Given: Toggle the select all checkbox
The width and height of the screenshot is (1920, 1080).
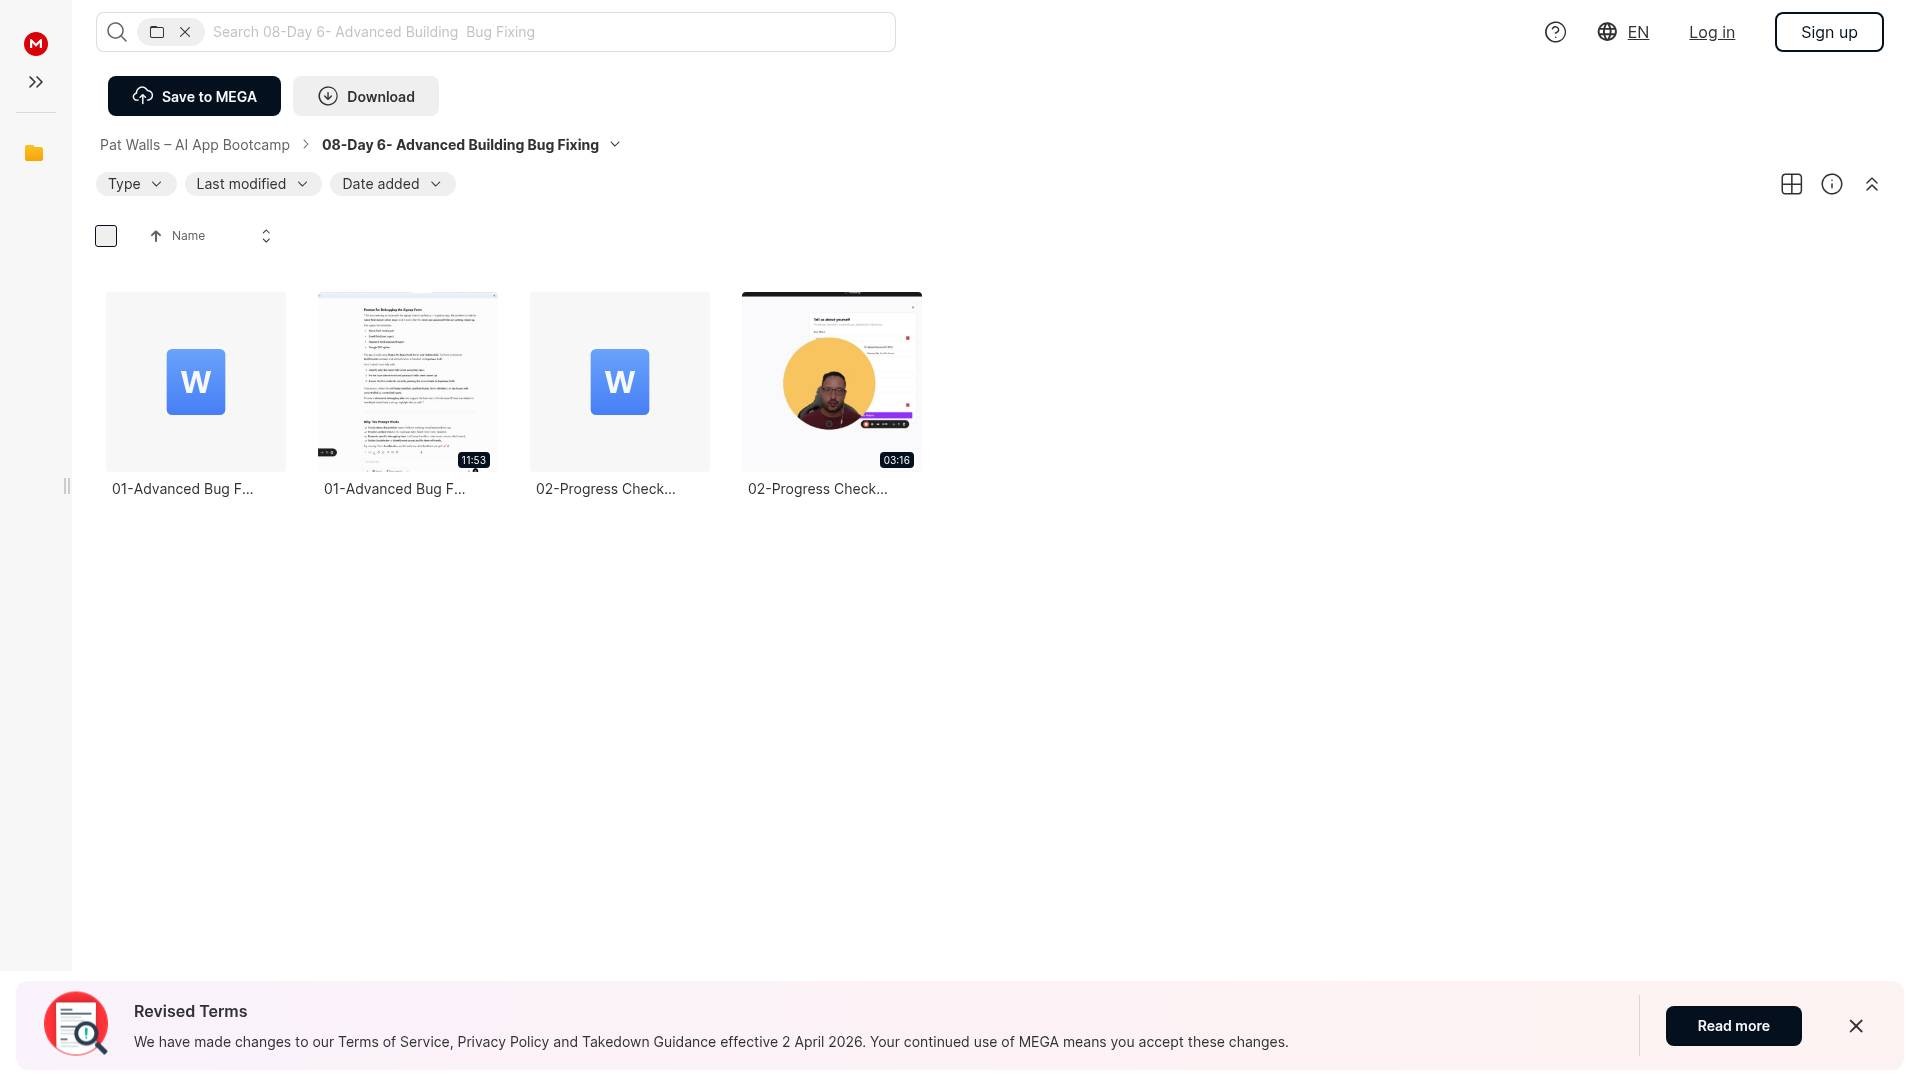Looking at the screenshot, I should [x=106, y=236].
